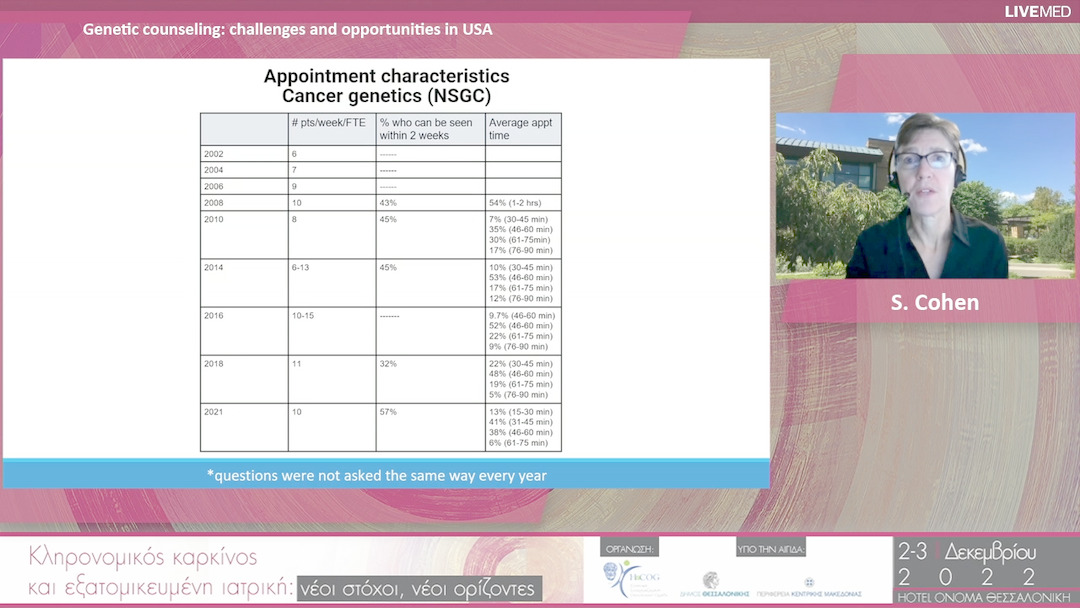Click the '*questions were not asked the same way' footnote
This screenshot has height=608, width=1080.
(x=377, y=476)
